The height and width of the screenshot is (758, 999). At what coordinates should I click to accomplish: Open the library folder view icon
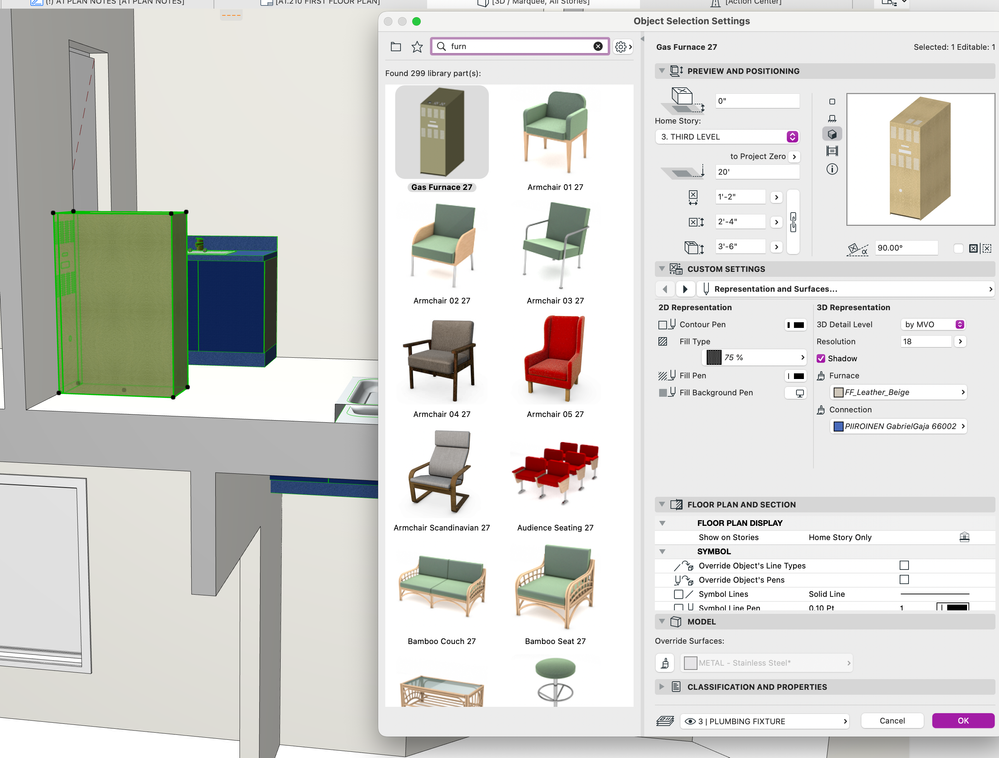coord(396,46)
